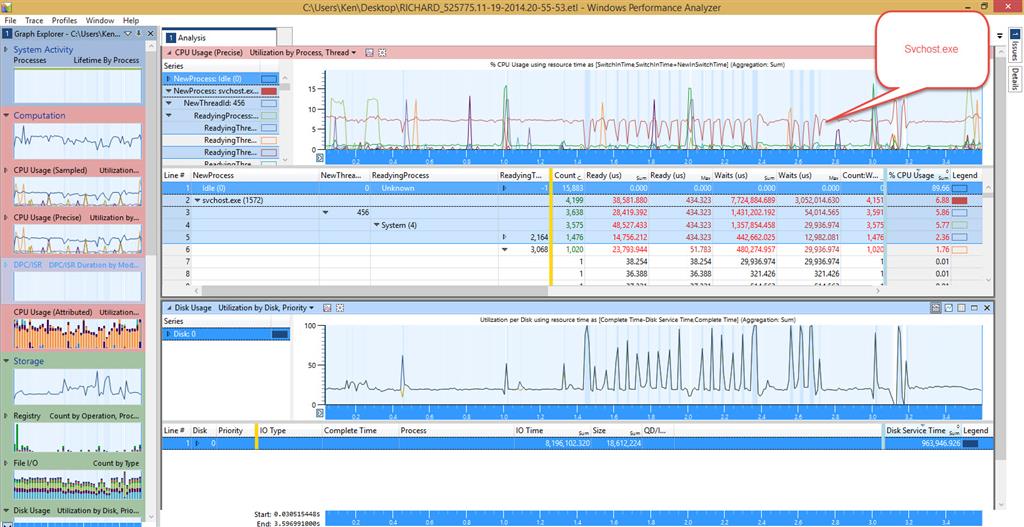Sort by the % CPU Usage column header
Image resolution: width=1024 pixels, height=527 pixels.
tap(918, 175)
